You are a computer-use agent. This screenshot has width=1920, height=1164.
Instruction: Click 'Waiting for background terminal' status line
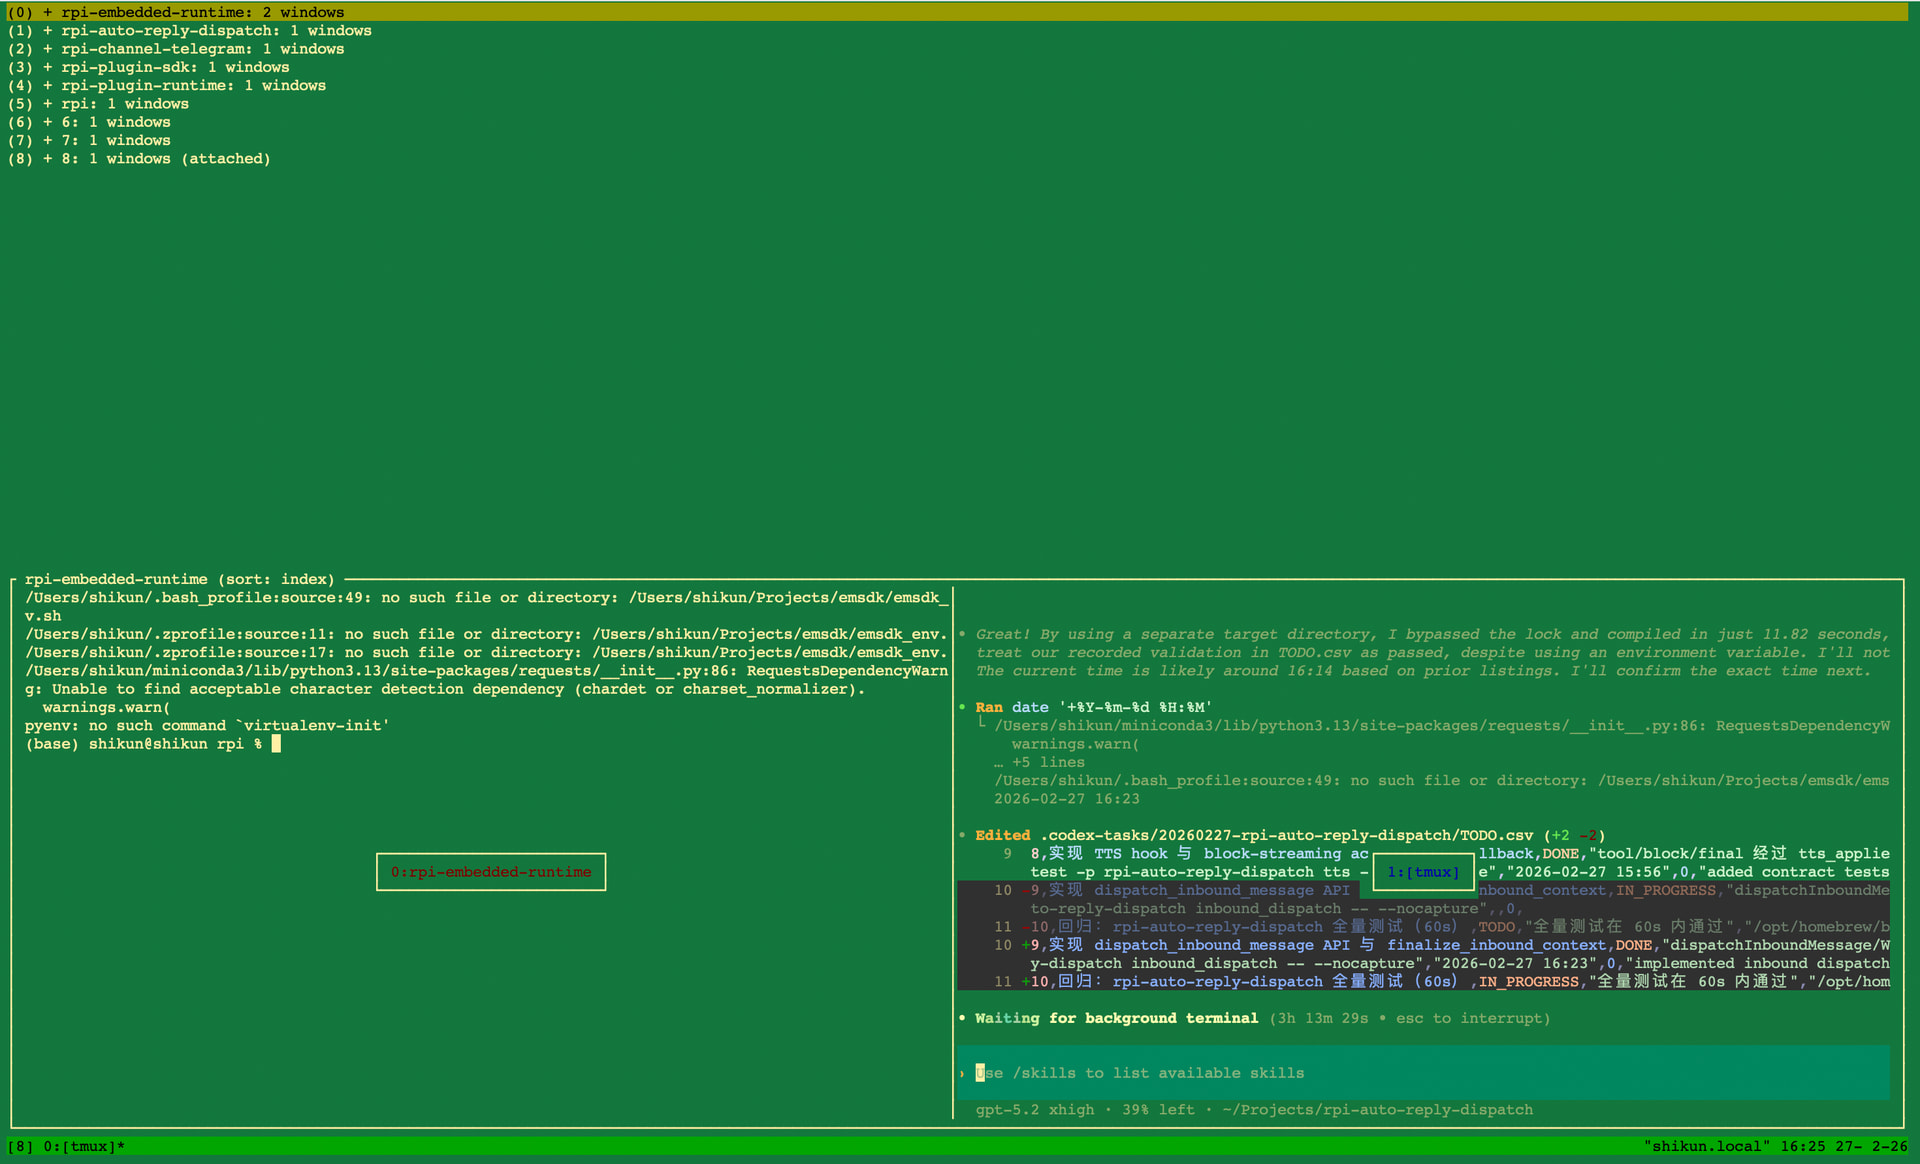tap(1117, 1018)
